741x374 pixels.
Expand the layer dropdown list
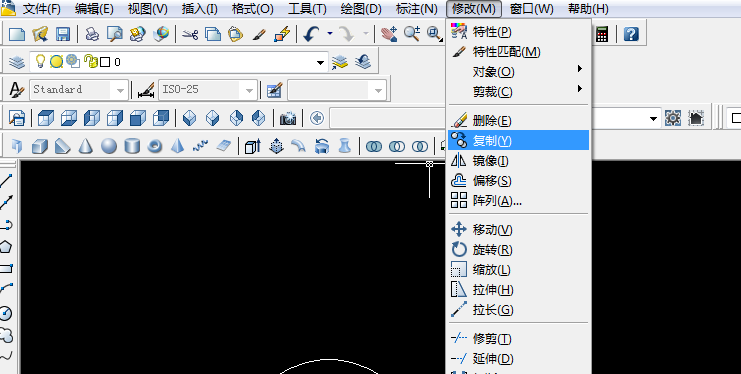[320, 62]
